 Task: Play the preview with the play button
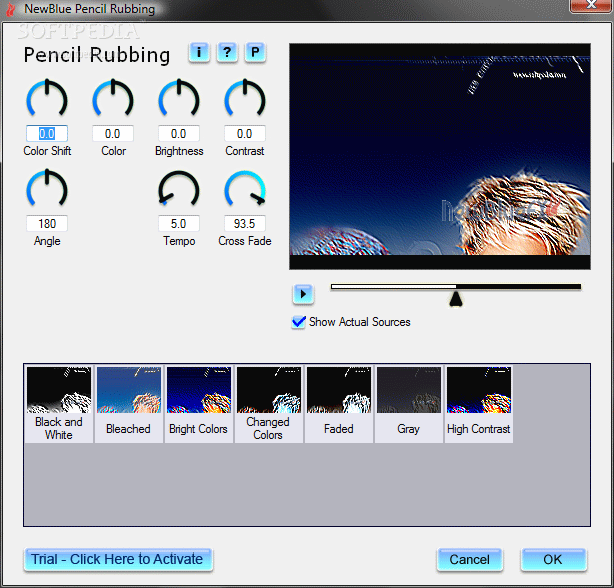click(x=303, y=294)
